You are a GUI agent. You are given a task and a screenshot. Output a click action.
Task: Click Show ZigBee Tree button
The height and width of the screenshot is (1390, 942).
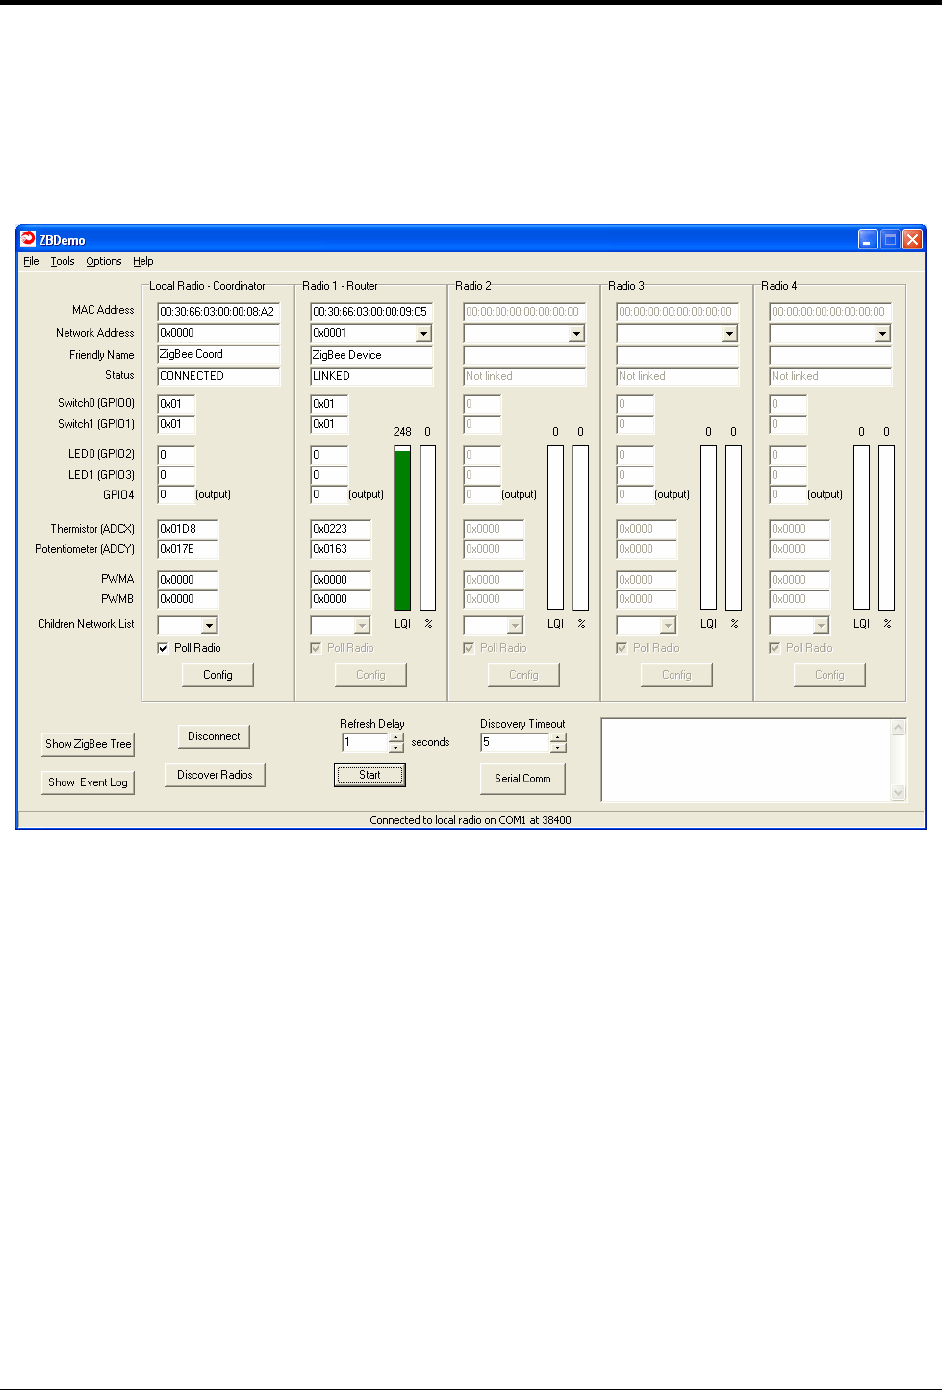[x=88, y=744]
